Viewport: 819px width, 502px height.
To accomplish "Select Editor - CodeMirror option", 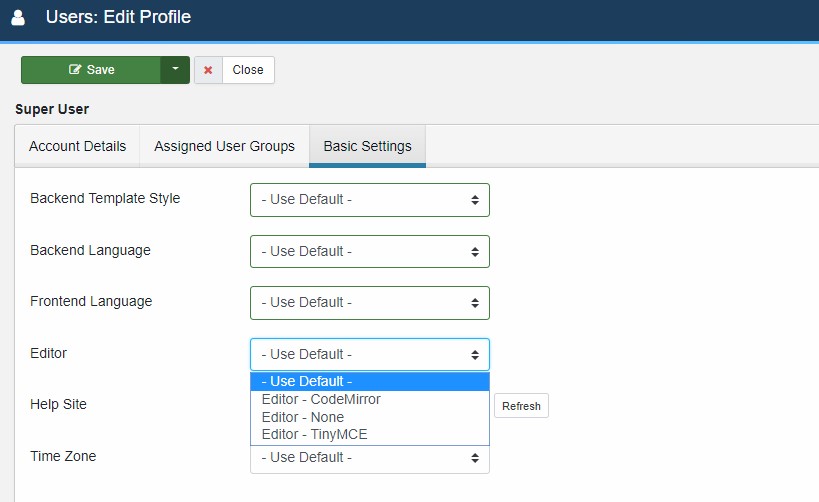I will pyautogui.click(x=370, y=399).
